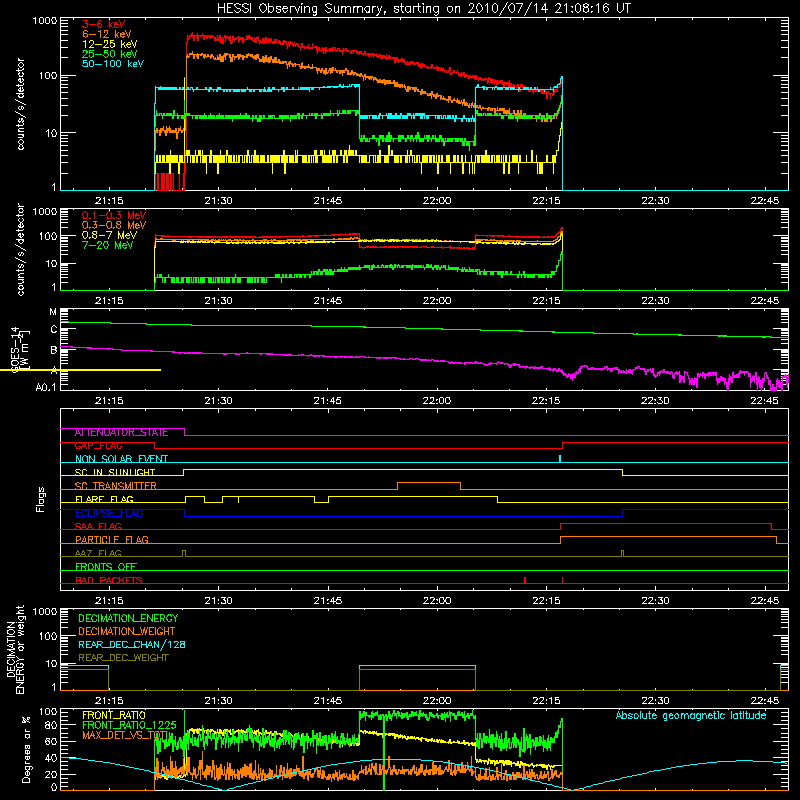Viewport: 800px width, 800px height.
Task: Click the Absolute geomagnetic latitude label
Action: (x=691, y=715)
